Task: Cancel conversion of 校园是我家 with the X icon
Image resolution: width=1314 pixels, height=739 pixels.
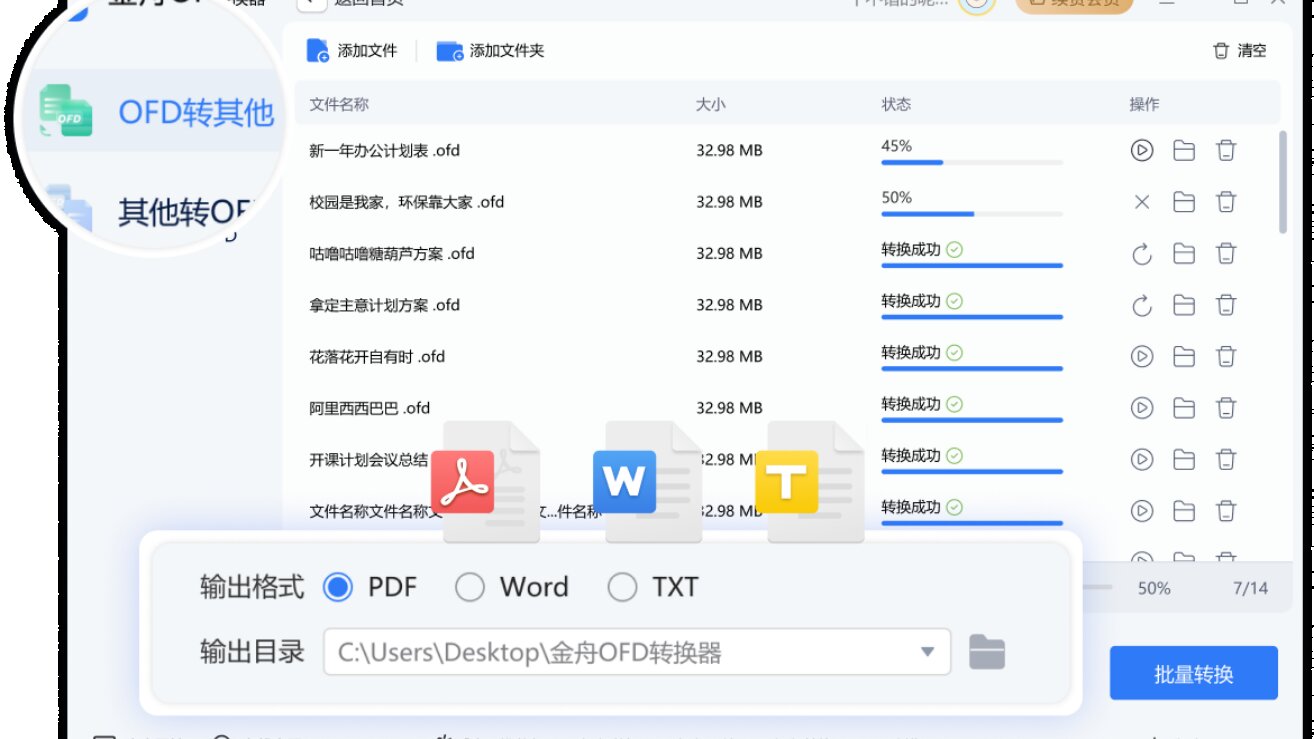Action: click(1141, 201)
